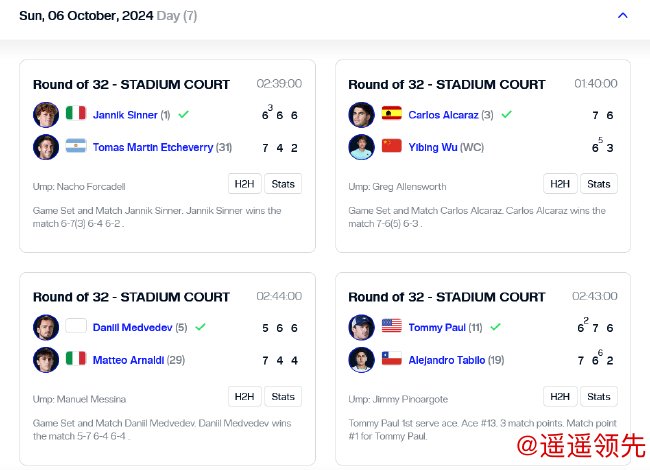Click Carlos Alcaraz's player photo
The height and width of the screenshot is (470, 650).
tap(361, 114)
